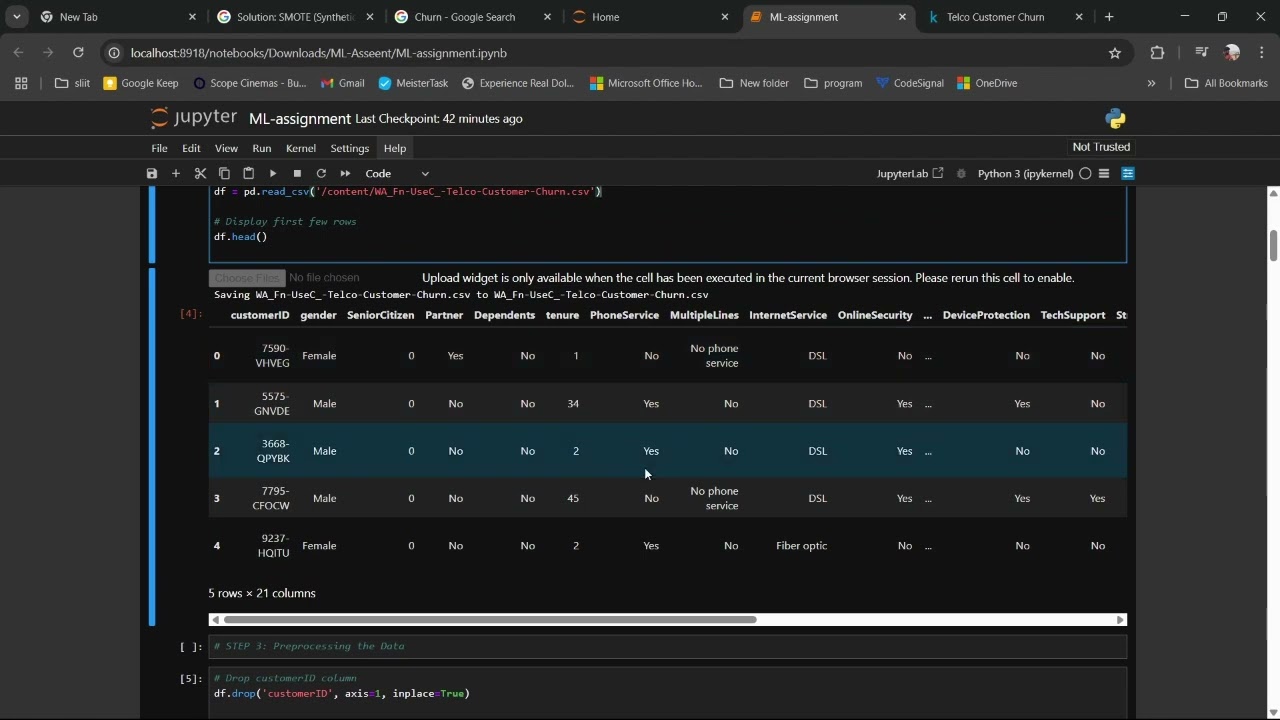Click the Python logo icon in header

point(1116,119)
